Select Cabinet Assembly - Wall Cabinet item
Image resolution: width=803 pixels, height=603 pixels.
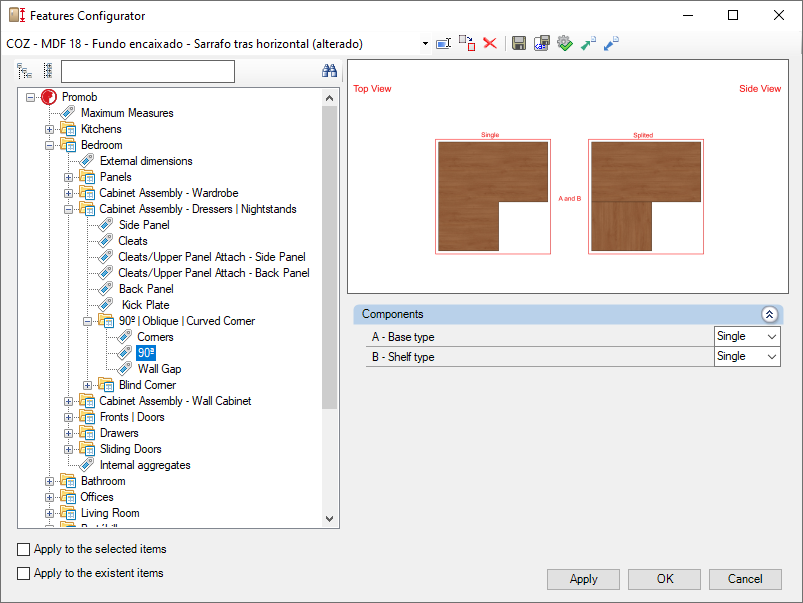click(175, 401)
